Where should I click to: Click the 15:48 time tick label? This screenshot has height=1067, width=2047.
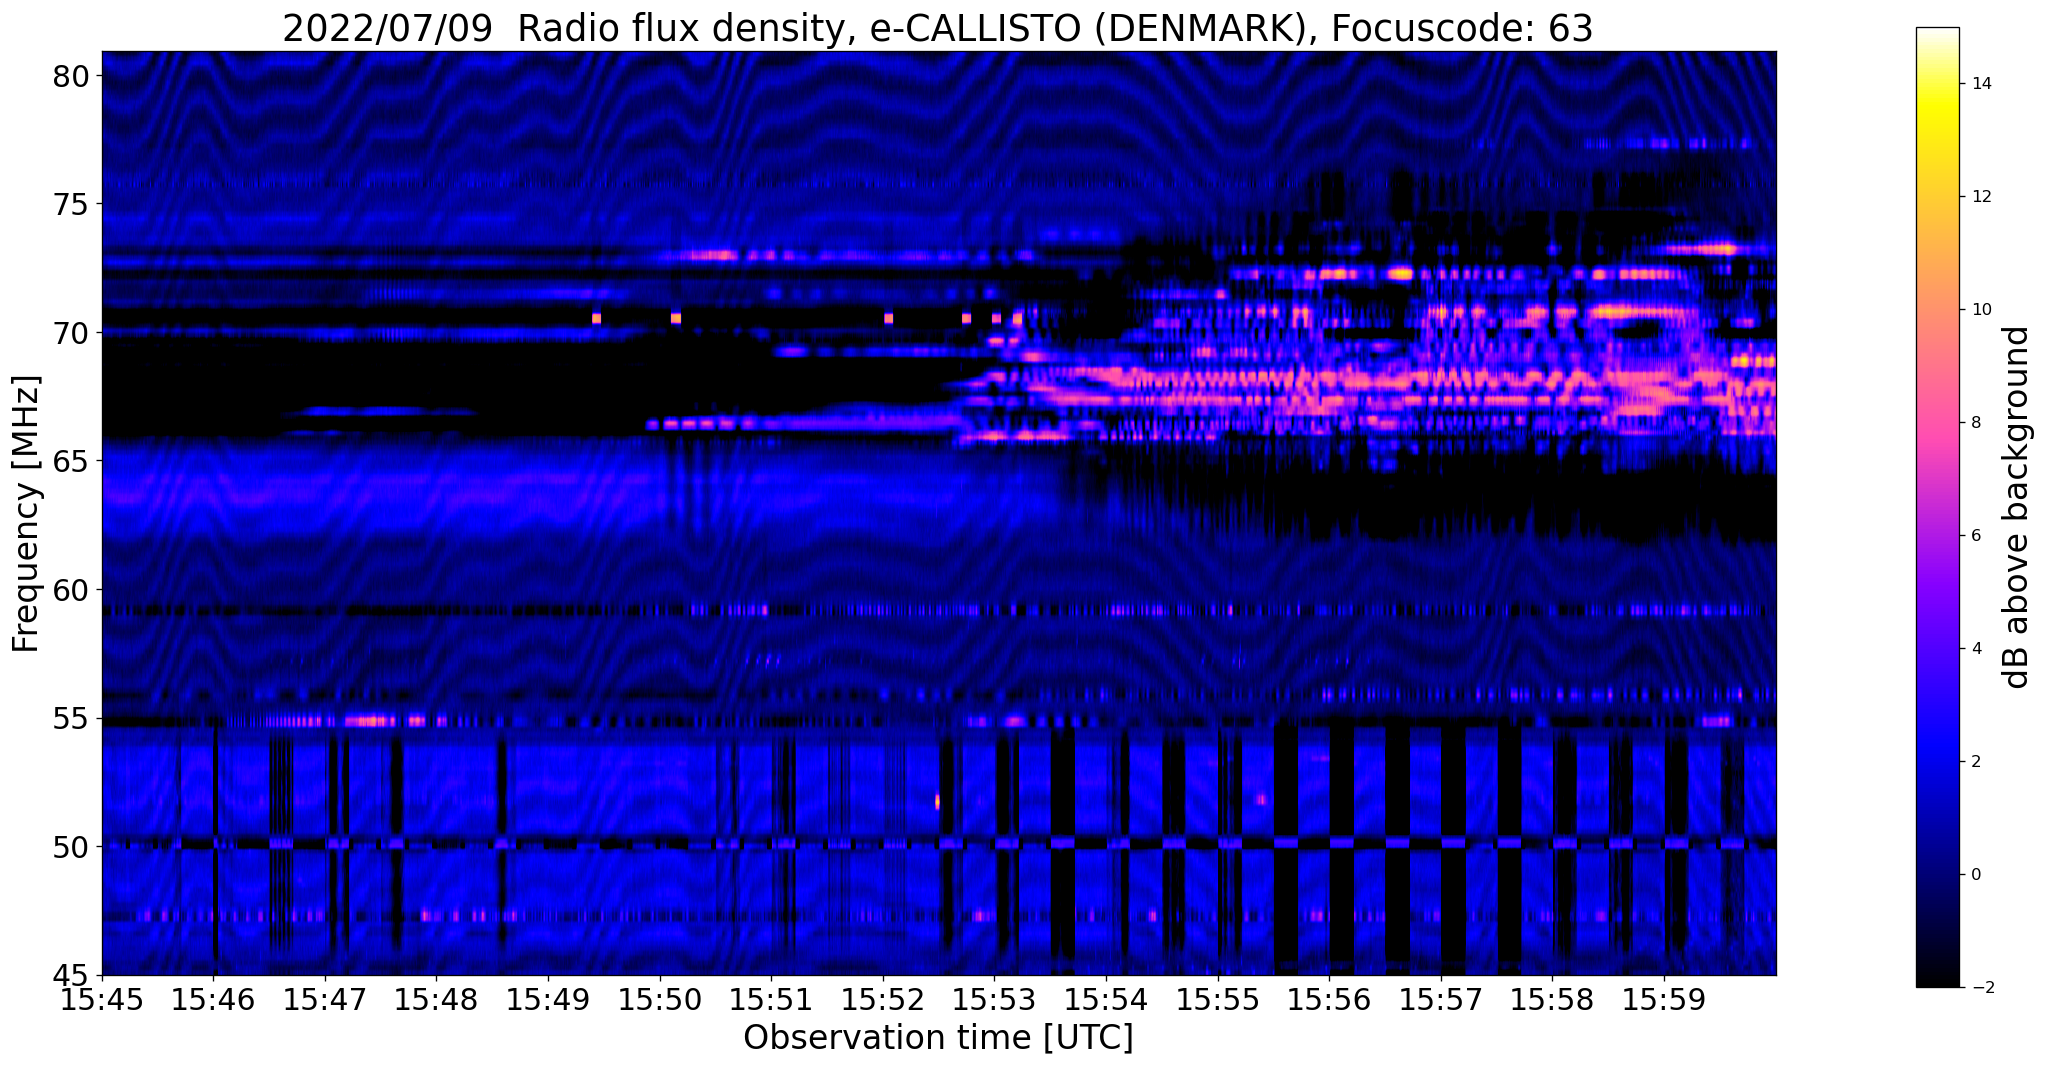(x=436, y=1000)
